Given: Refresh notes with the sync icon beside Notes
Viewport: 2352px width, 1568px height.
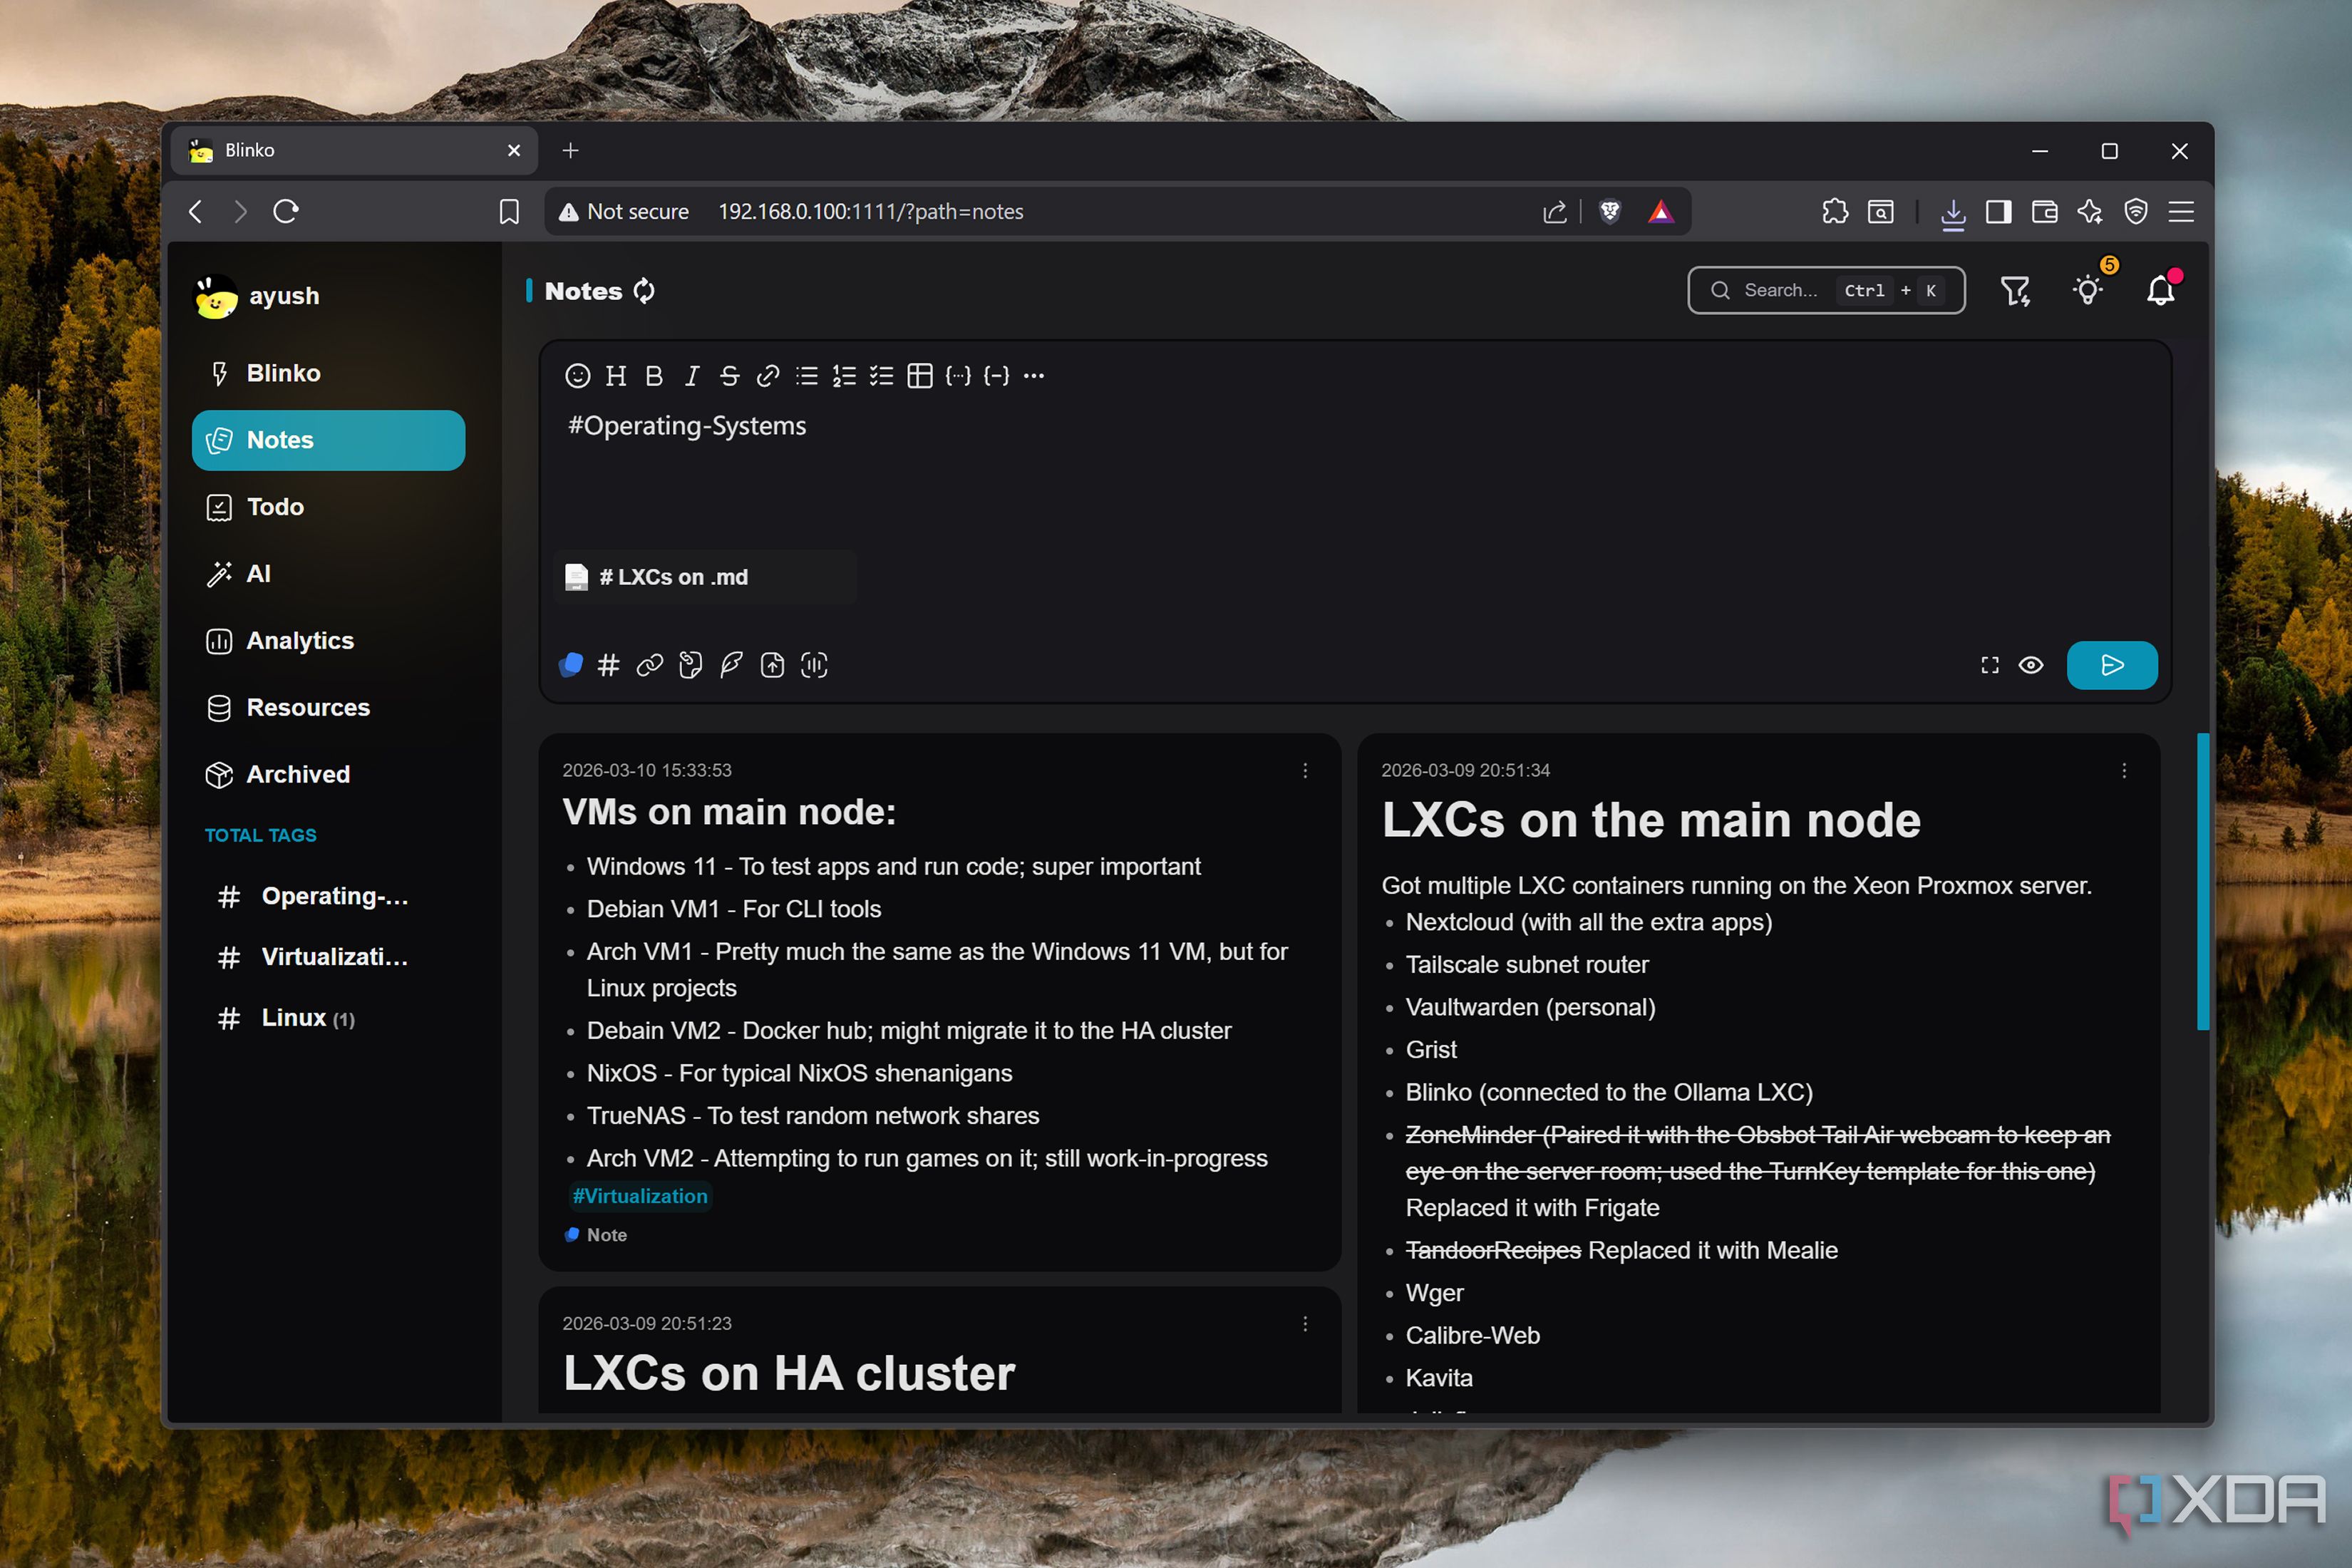Looking at the screenshot, I should pos(645,291).
